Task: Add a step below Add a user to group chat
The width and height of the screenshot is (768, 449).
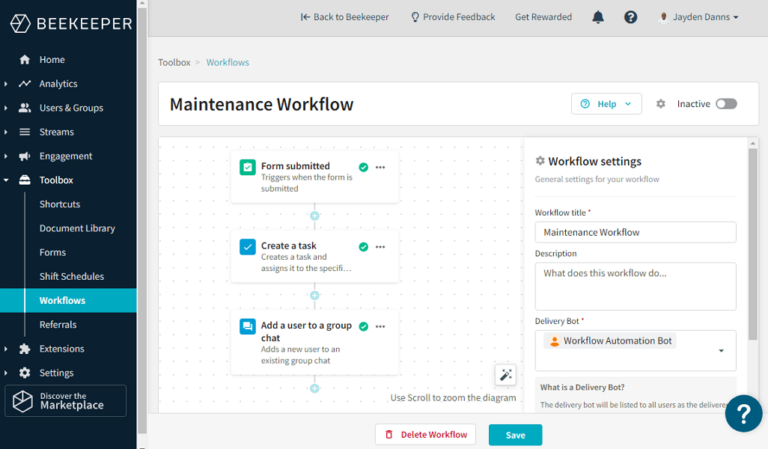Action: coord(314,388)
